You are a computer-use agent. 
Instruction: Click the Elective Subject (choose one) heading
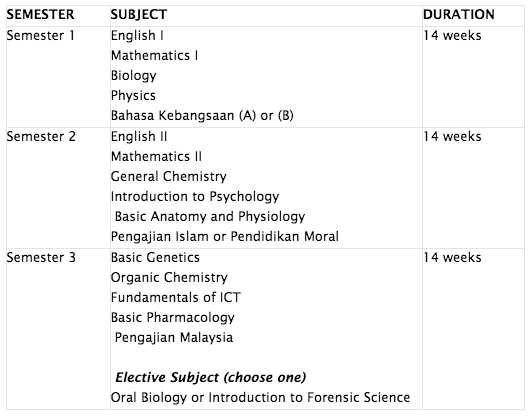tap(211, 377)
